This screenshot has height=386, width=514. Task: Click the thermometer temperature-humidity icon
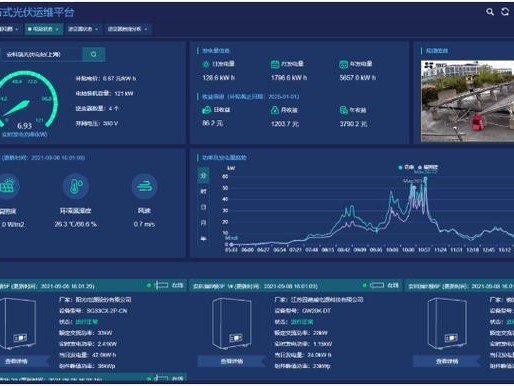[x=76, y=186]
